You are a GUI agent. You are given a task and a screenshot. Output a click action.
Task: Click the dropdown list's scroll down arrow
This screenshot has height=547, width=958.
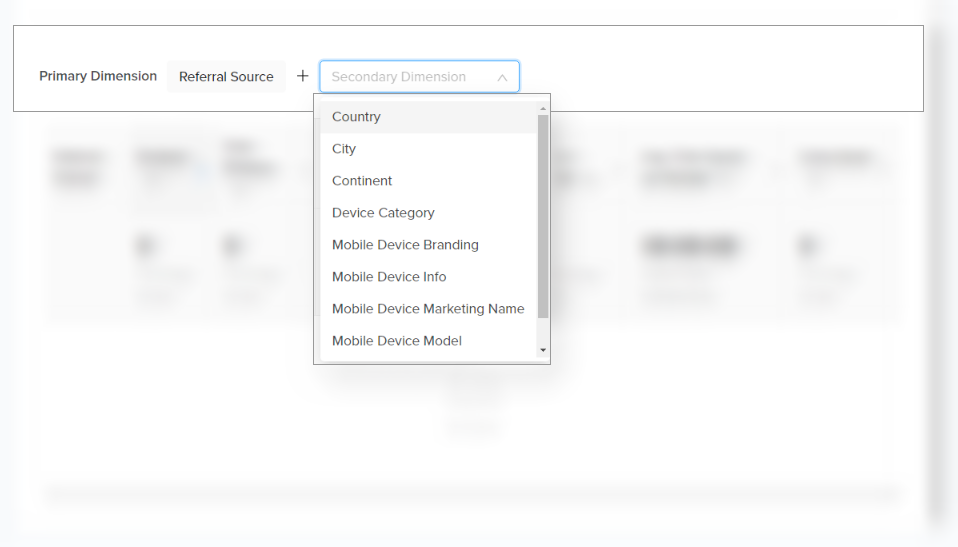(x=543, y=350)
